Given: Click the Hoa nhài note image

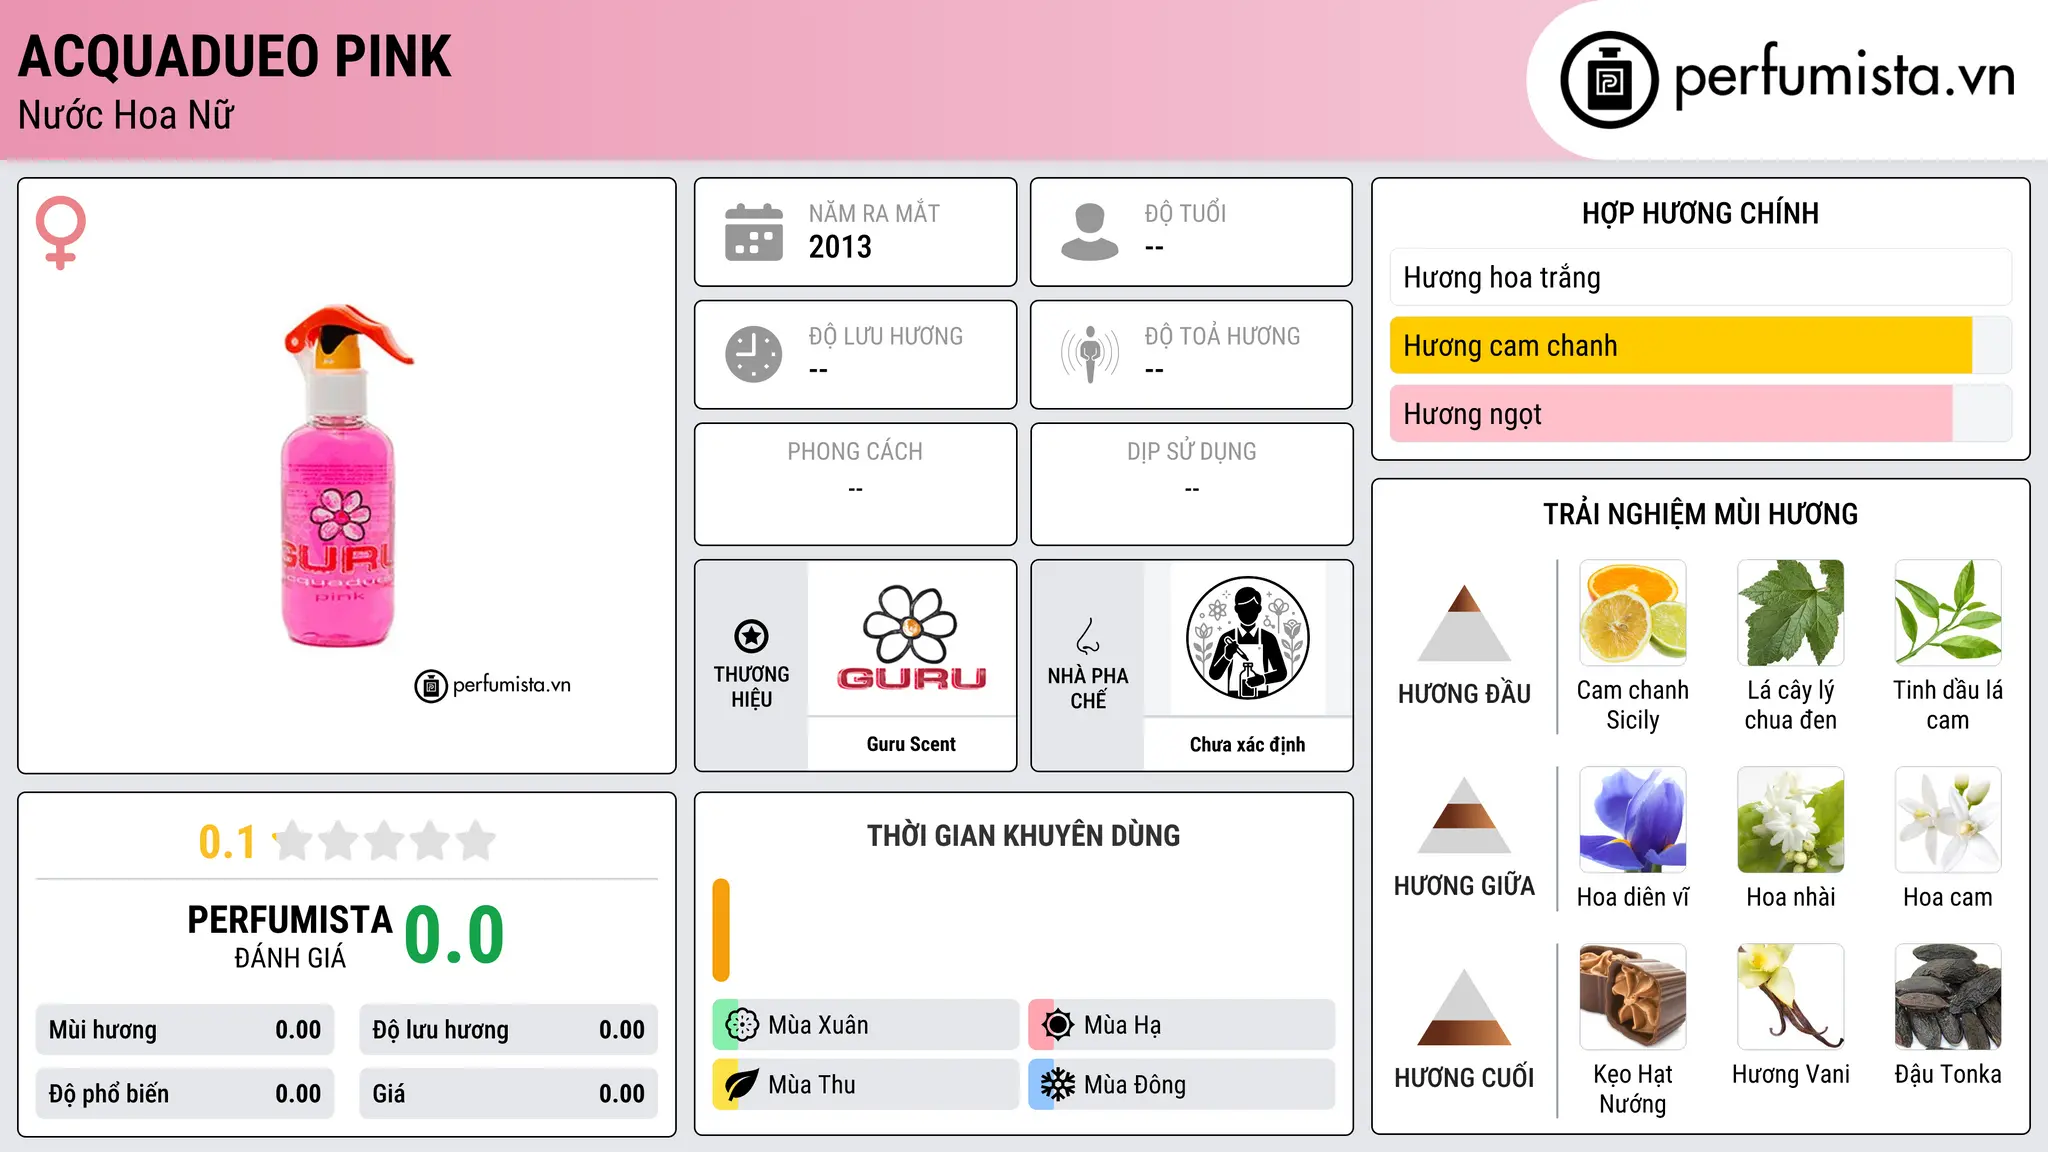Looking at the screenshot, I should coord(1791,820).
